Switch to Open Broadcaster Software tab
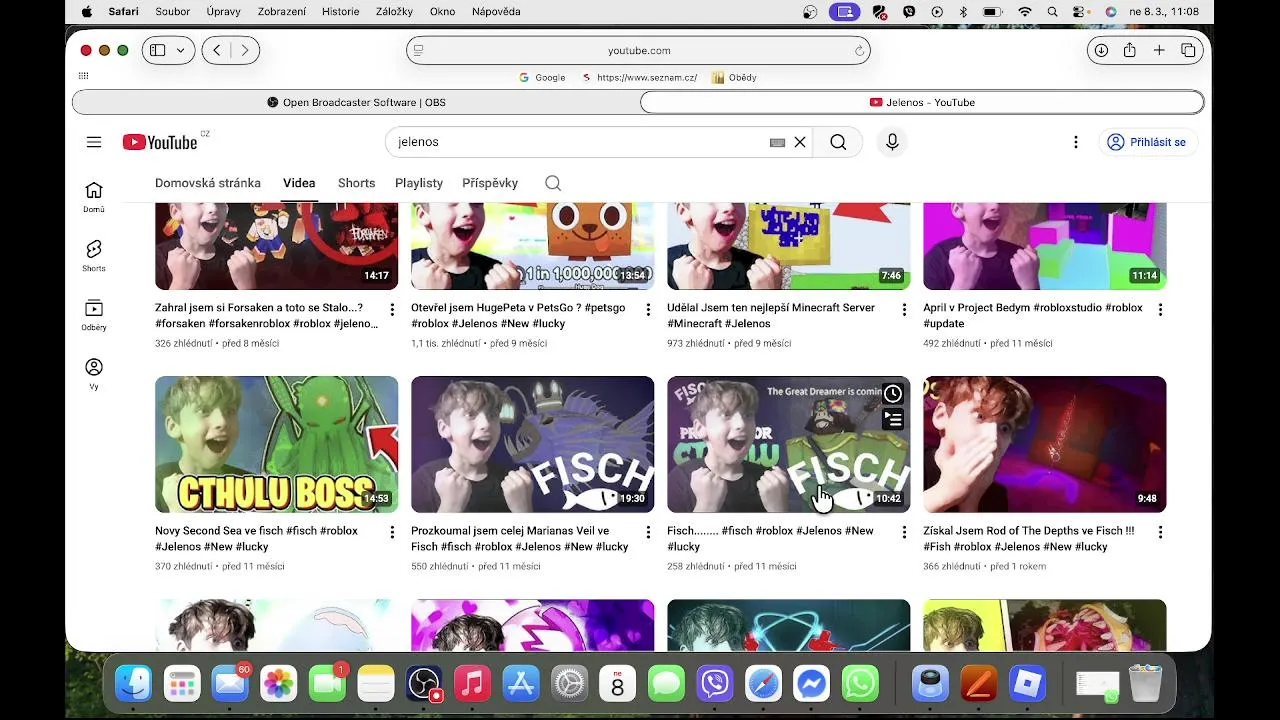The image size is (1280, 720). [356, 102]
